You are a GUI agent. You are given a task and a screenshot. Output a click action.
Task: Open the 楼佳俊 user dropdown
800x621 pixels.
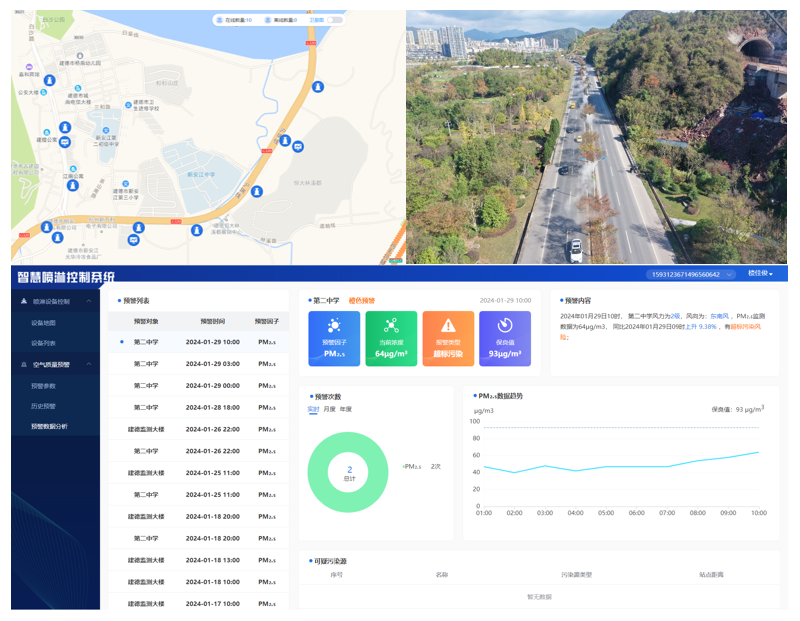[x=760, y=274]
